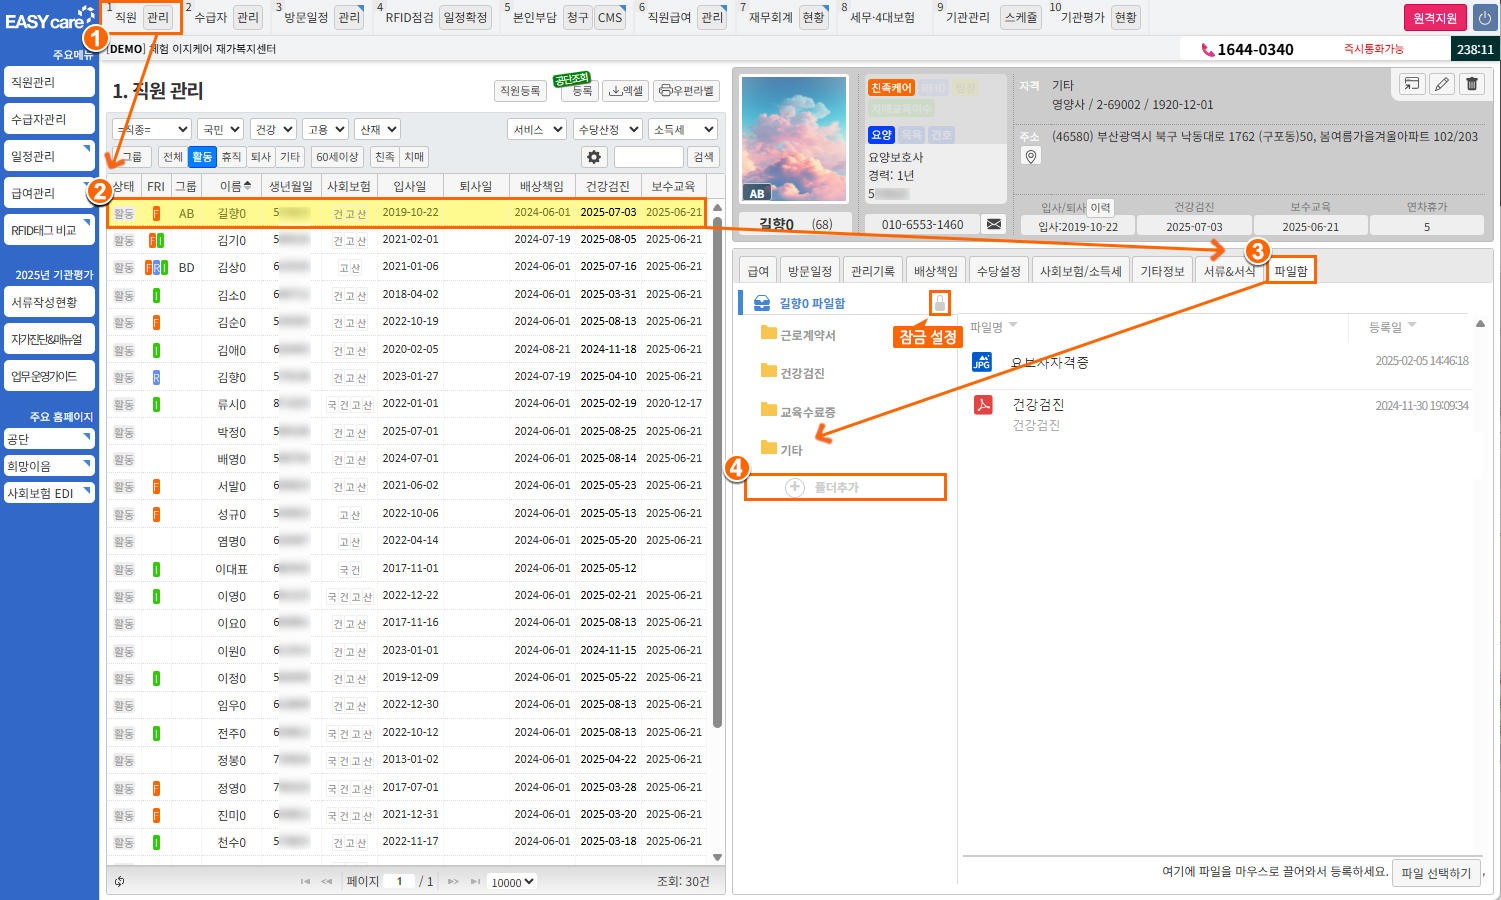1501x900 pixels.
Task: Click the staff search input field
Action: (648, 157)
